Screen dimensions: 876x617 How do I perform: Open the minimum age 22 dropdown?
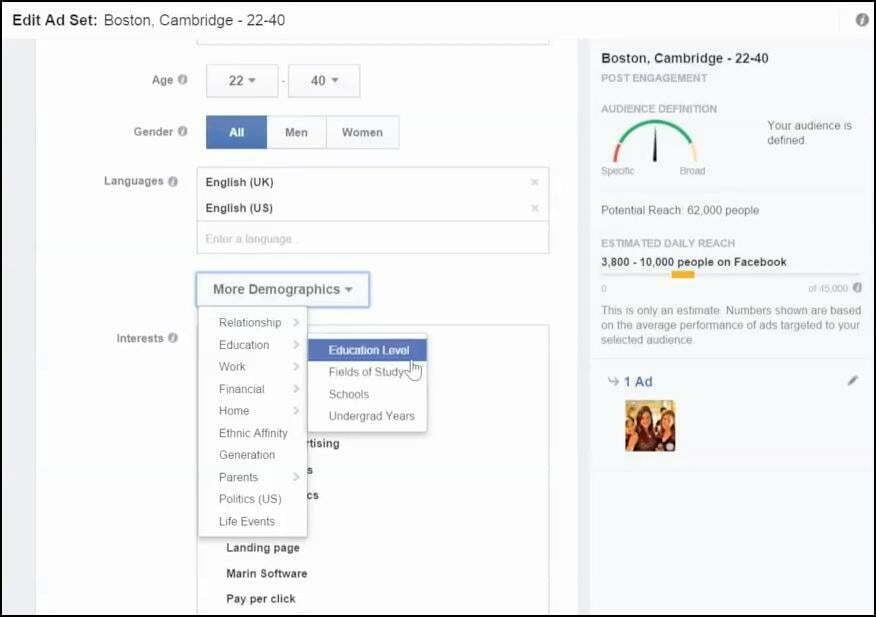[242, 81]
